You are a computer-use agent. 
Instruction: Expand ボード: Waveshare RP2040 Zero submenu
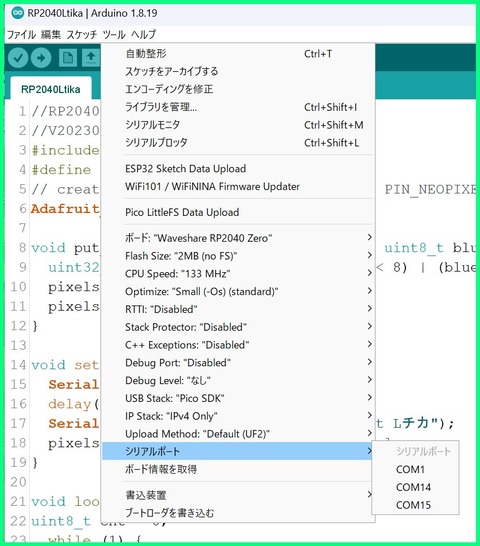tap(238, 238)
